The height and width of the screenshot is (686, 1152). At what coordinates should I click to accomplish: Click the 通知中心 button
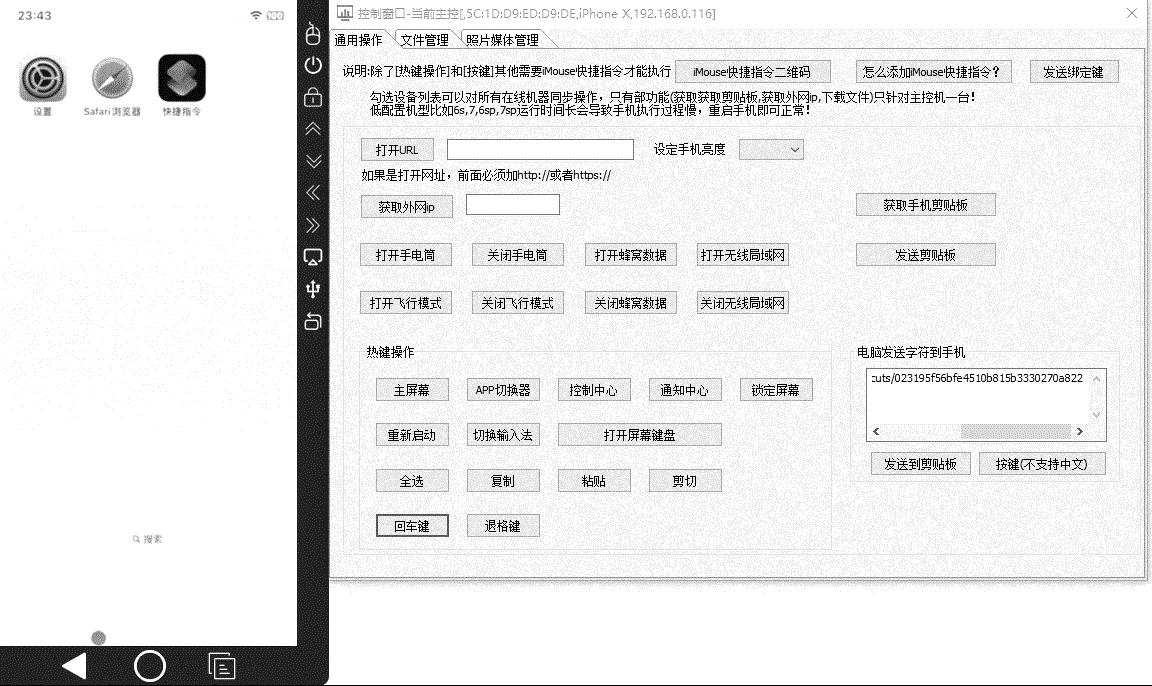coord(685,390)
